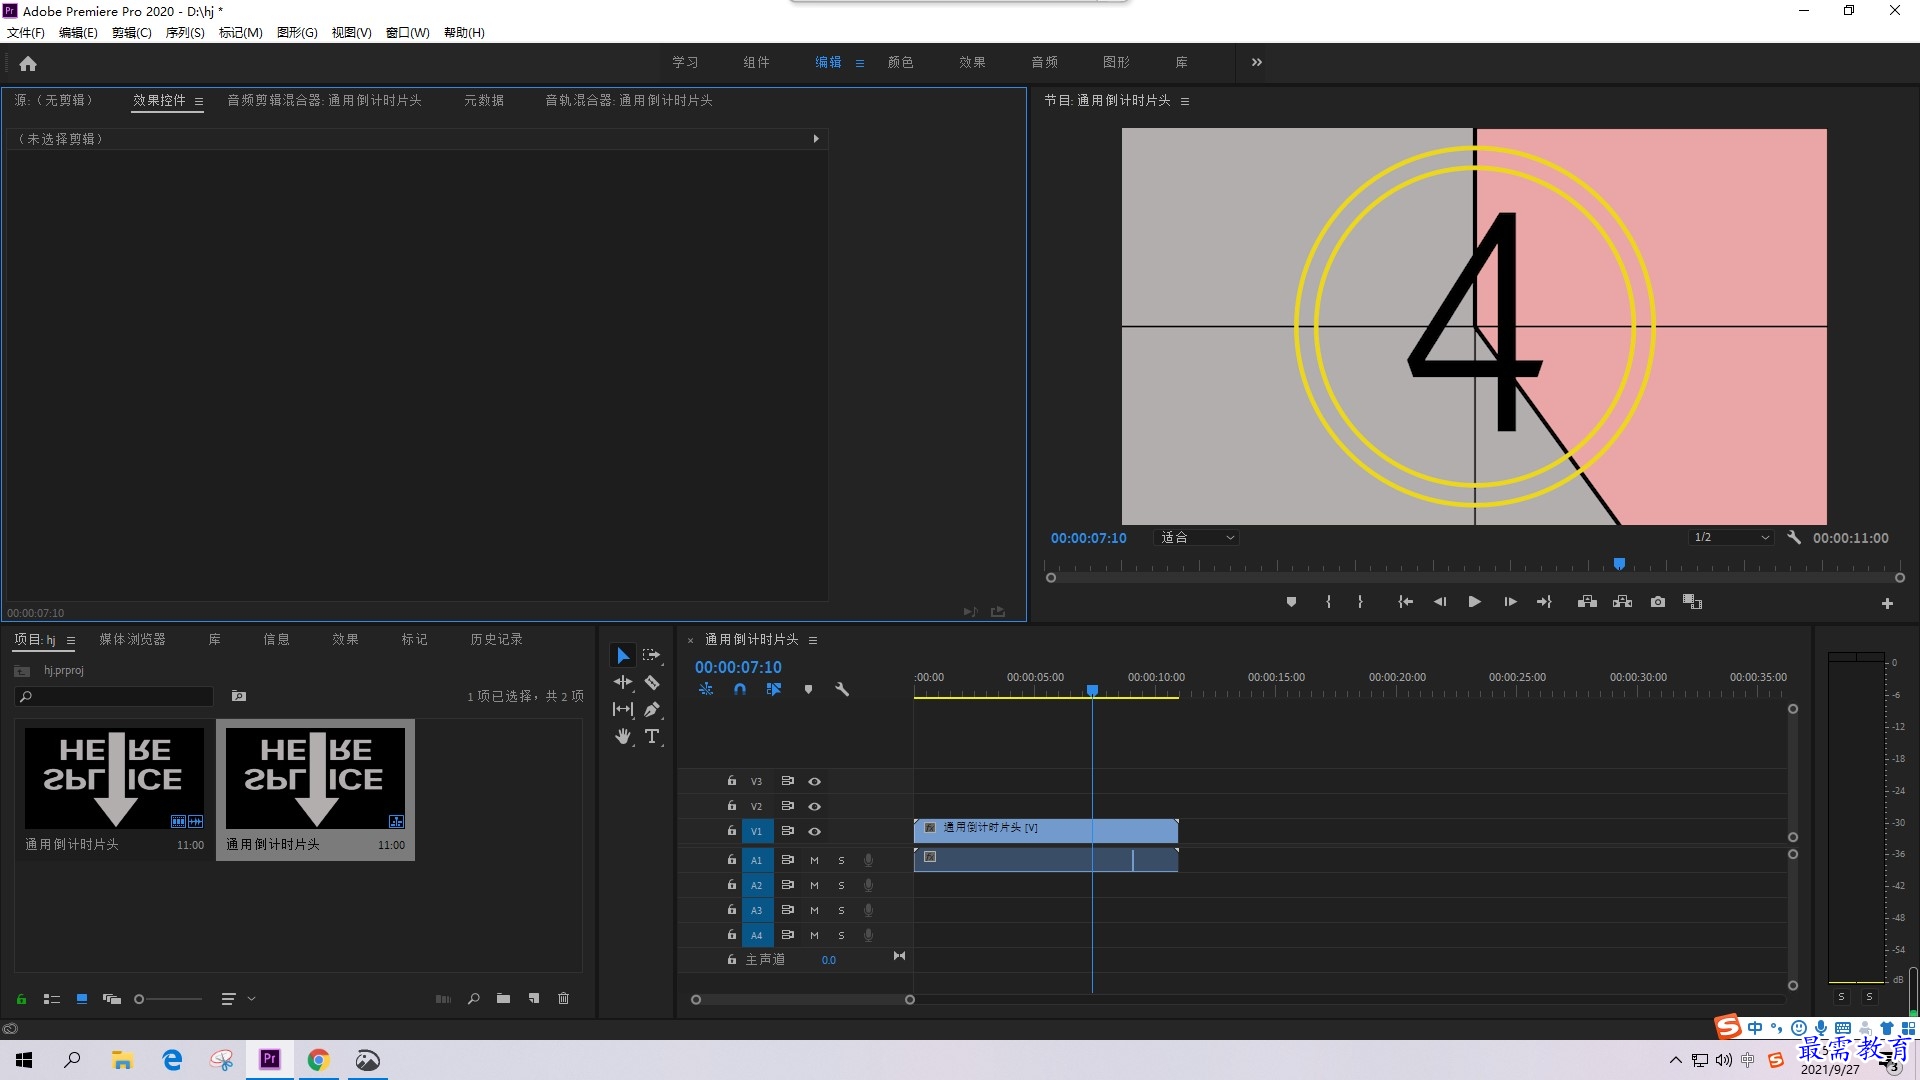The image size is (1920, 1080).
Task: Switch to 颜色 workspace
Action: [x=900, y=62]
